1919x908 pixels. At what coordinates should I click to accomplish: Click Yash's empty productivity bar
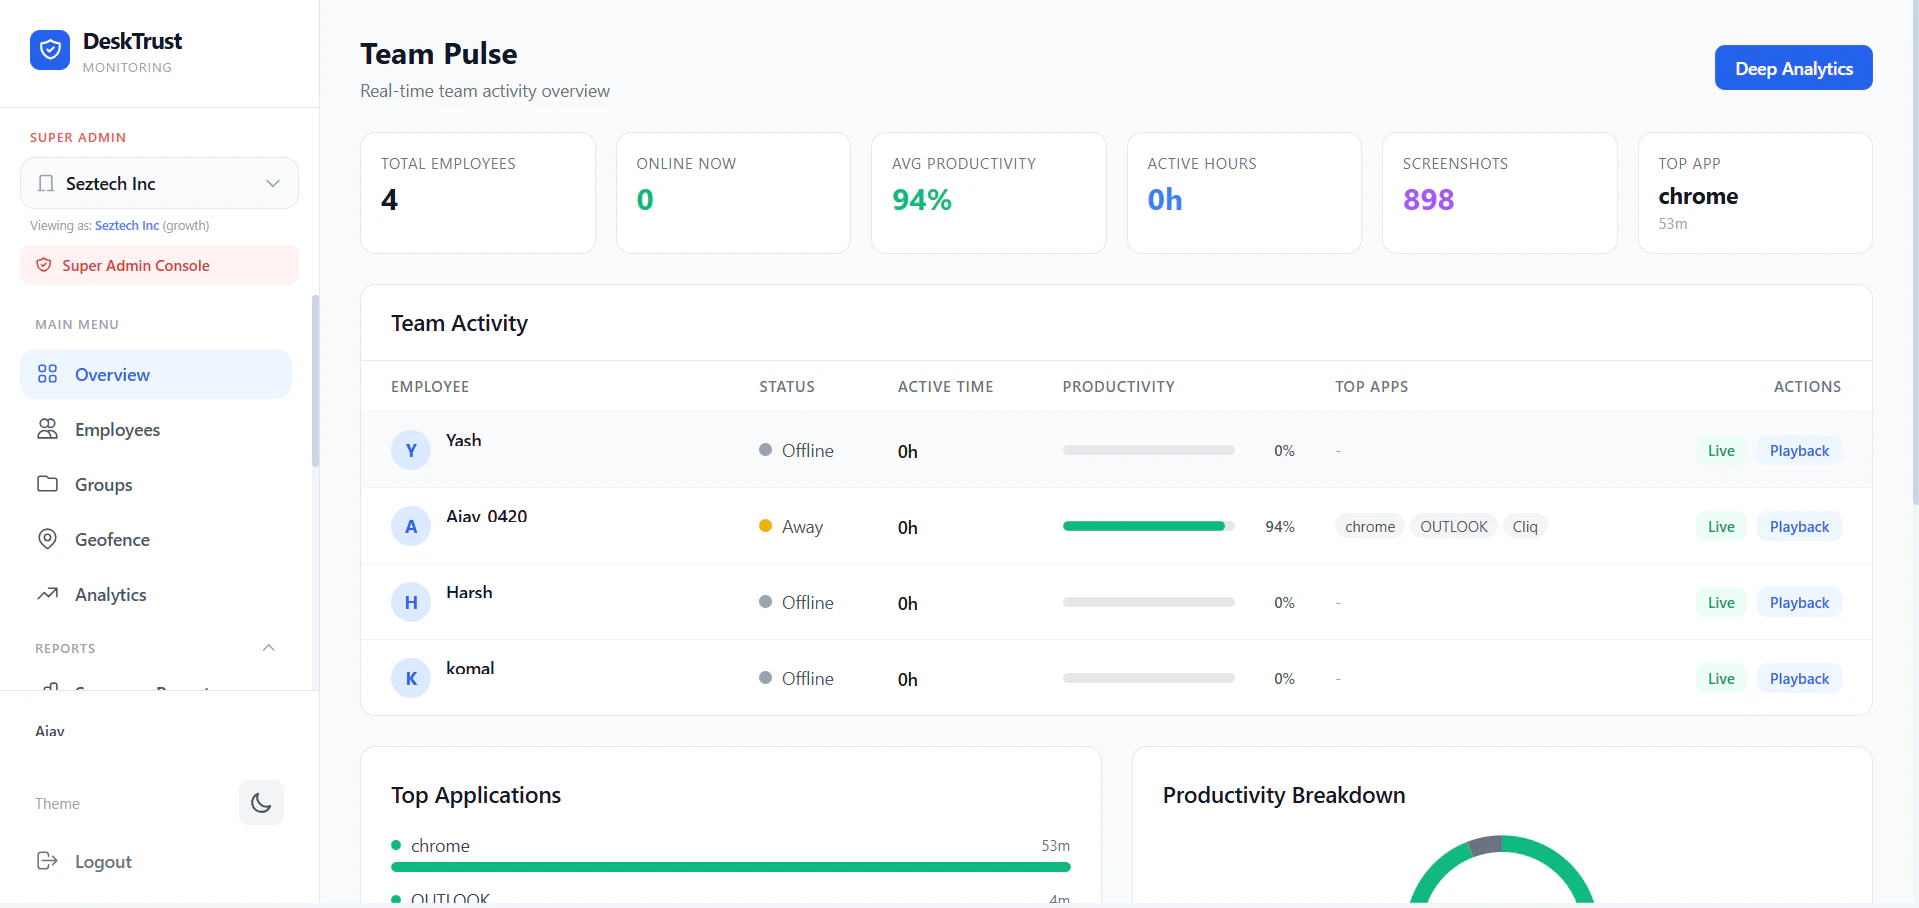(1148, 450)
